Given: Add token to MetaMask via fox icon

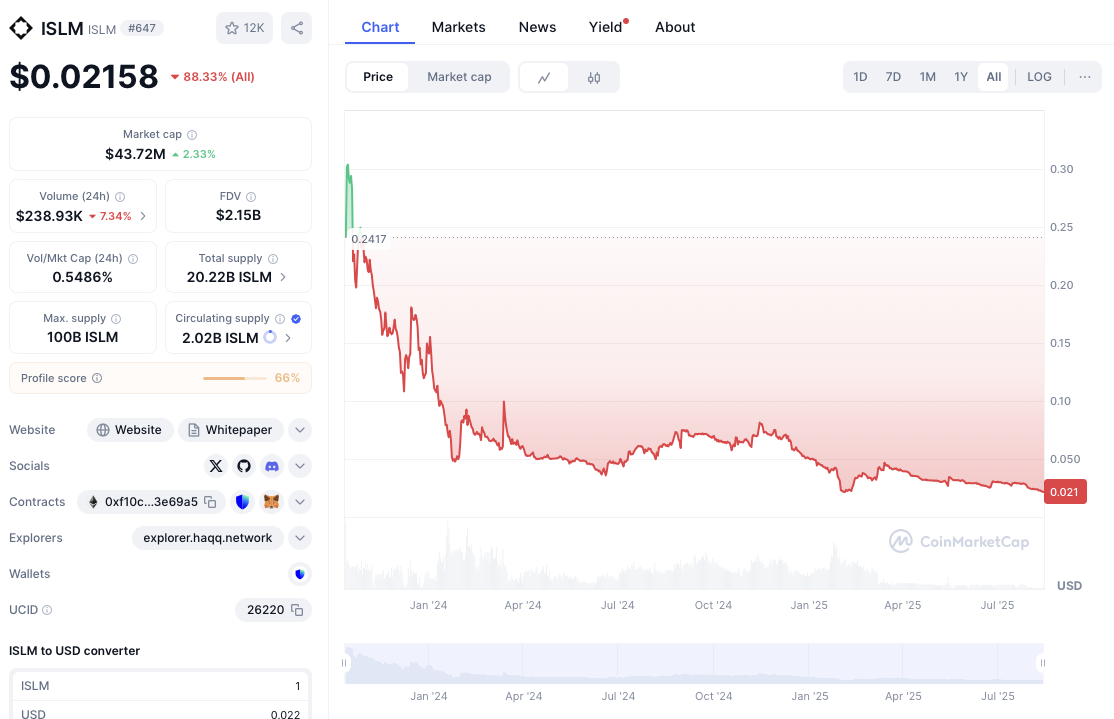Looking at the screenshot, I should [x=271, y=502].
